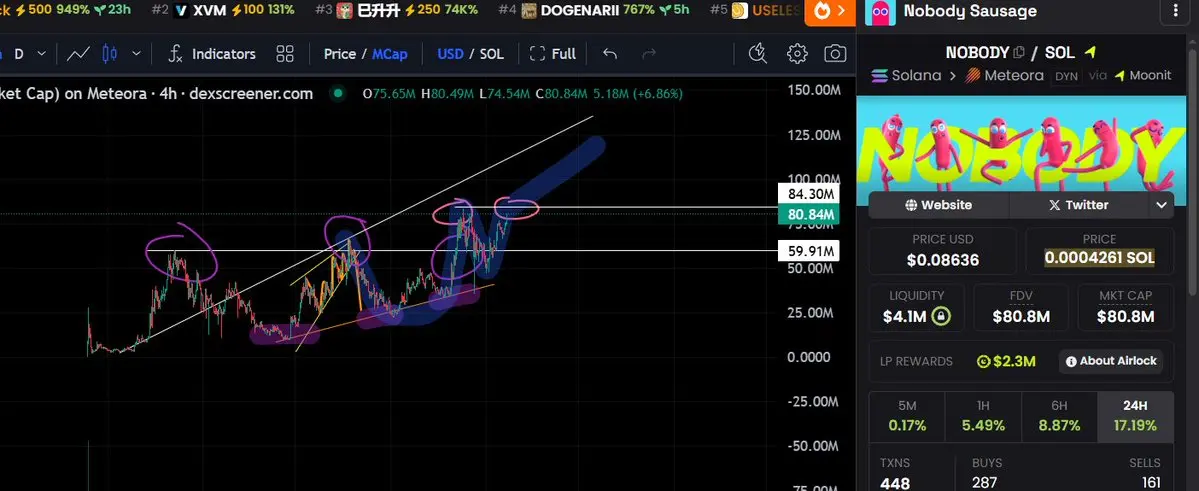Open the chart layout grid icon
The height and width of the screenshot is (491, 1199).
pyautogui.click(x=285, y=54)
